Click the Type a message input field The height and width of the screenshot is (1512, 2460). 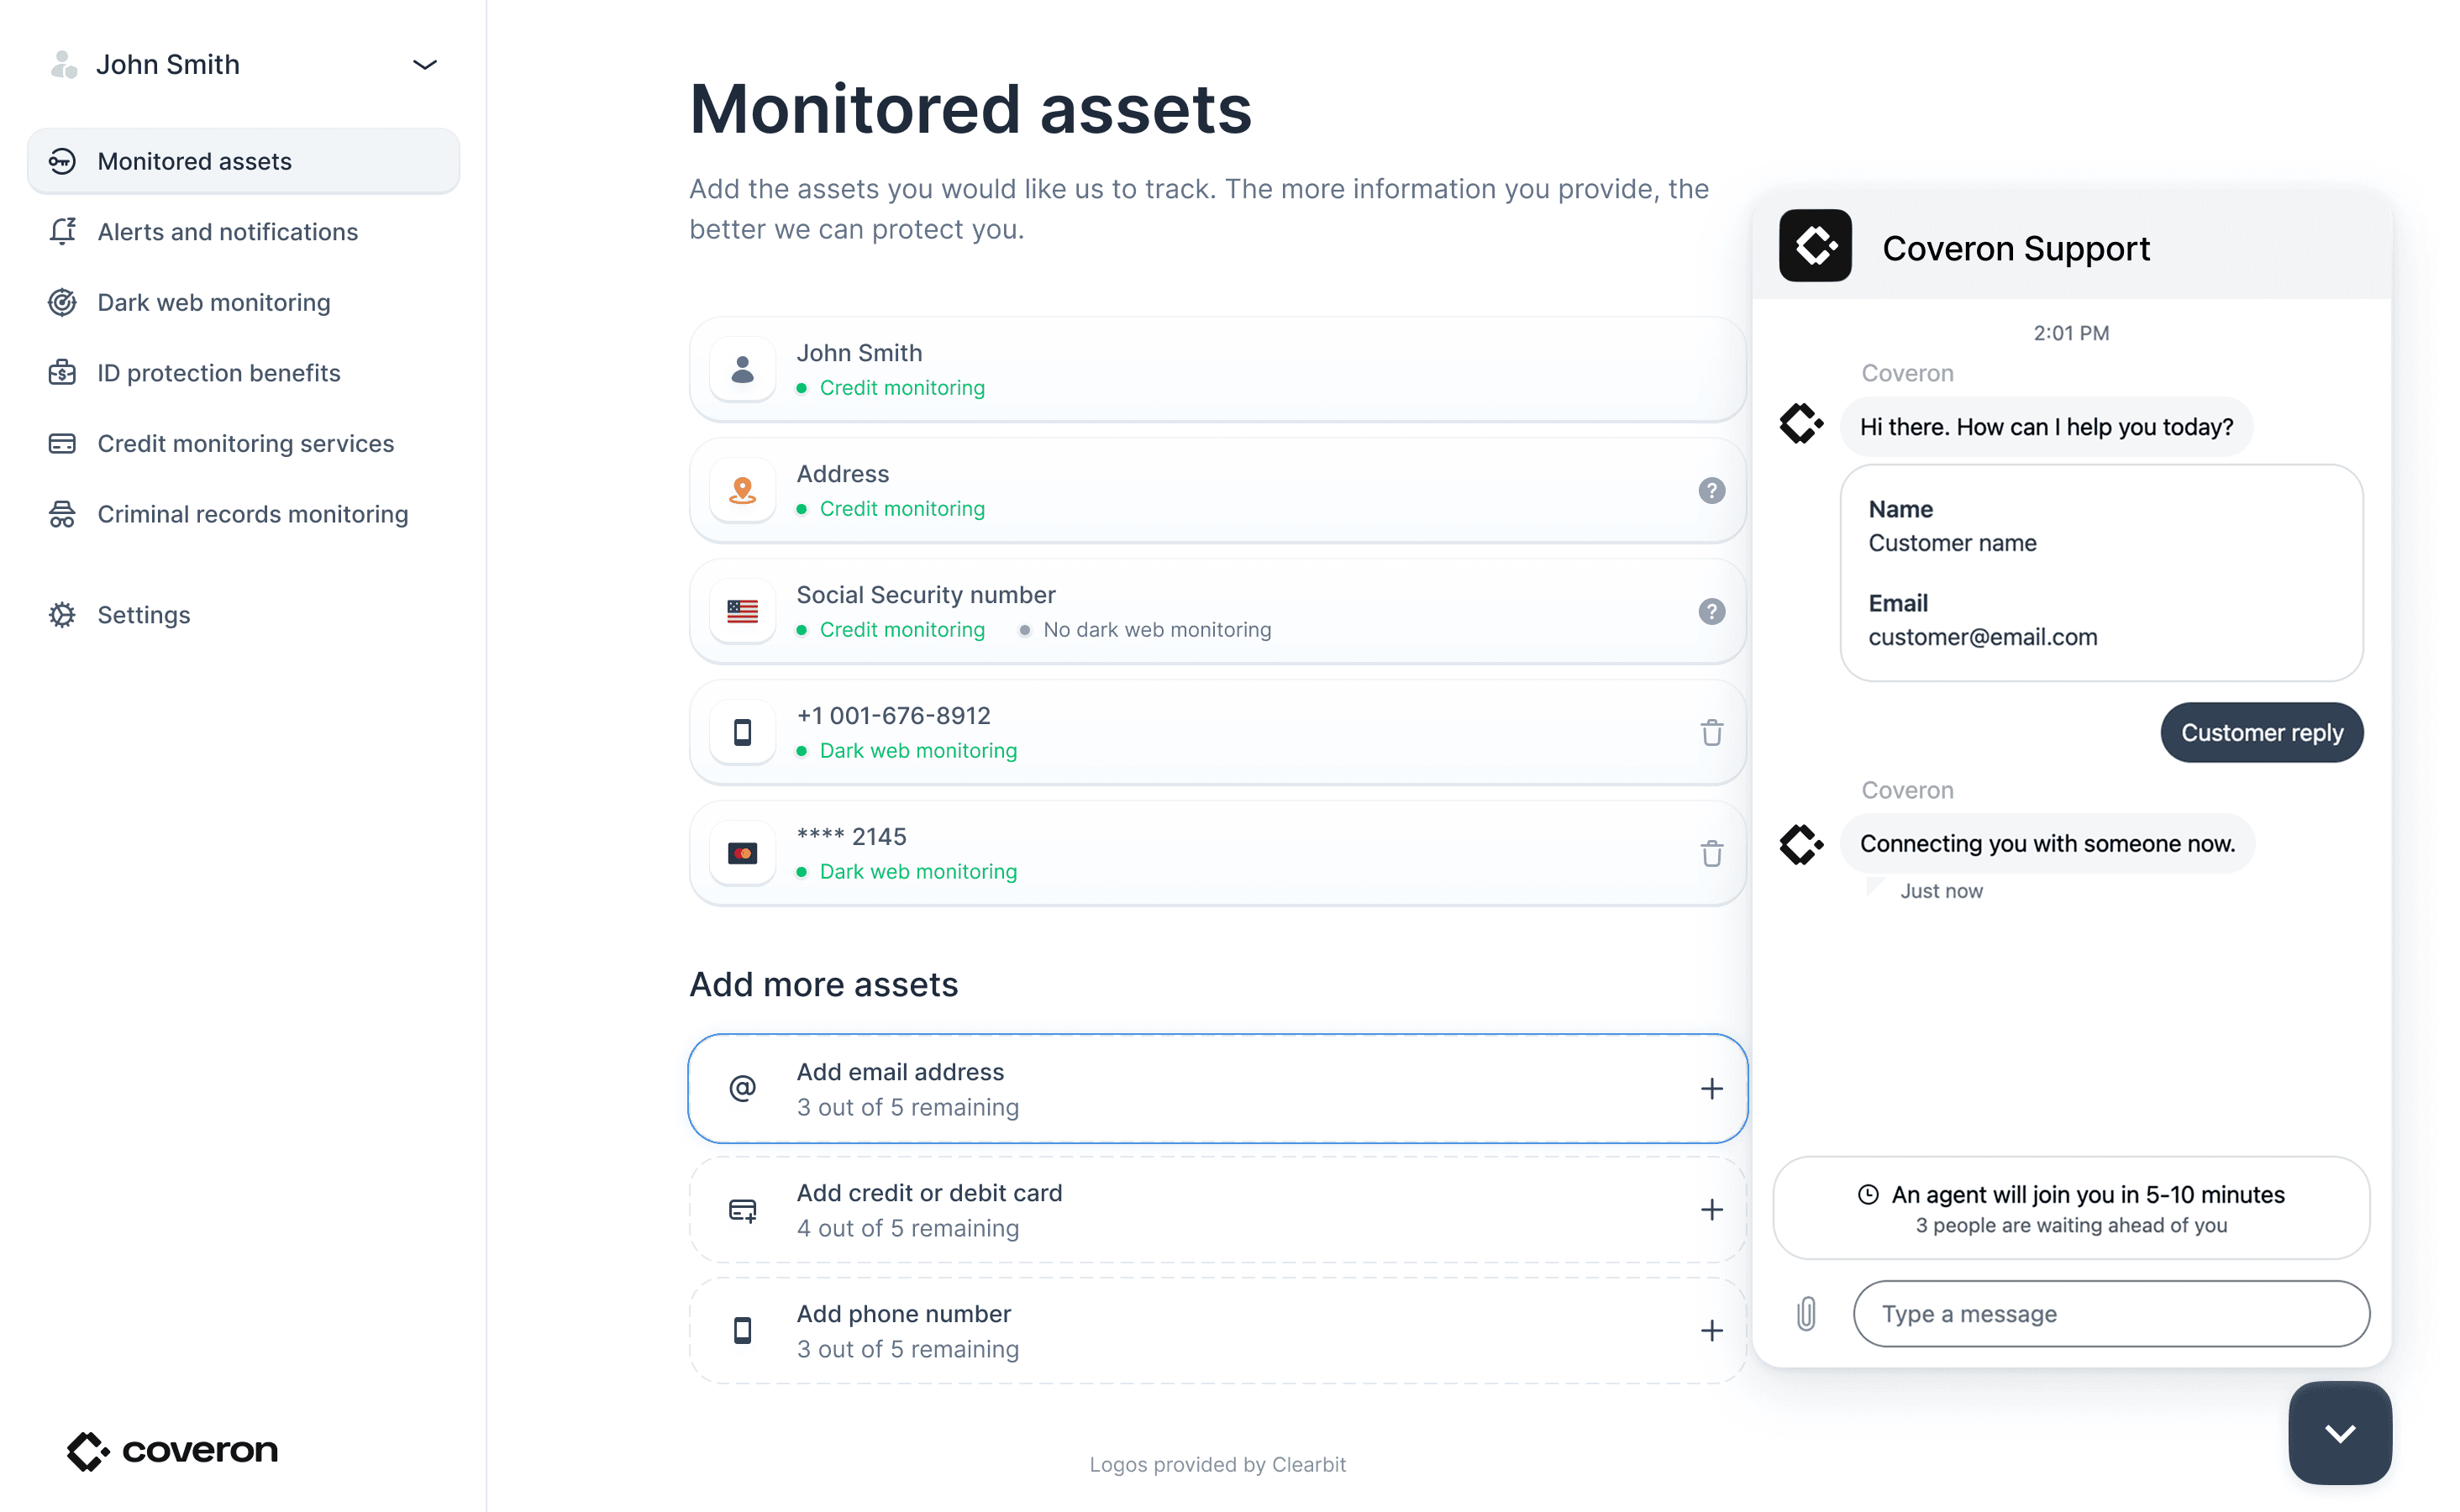[x=2111, y=1314]
